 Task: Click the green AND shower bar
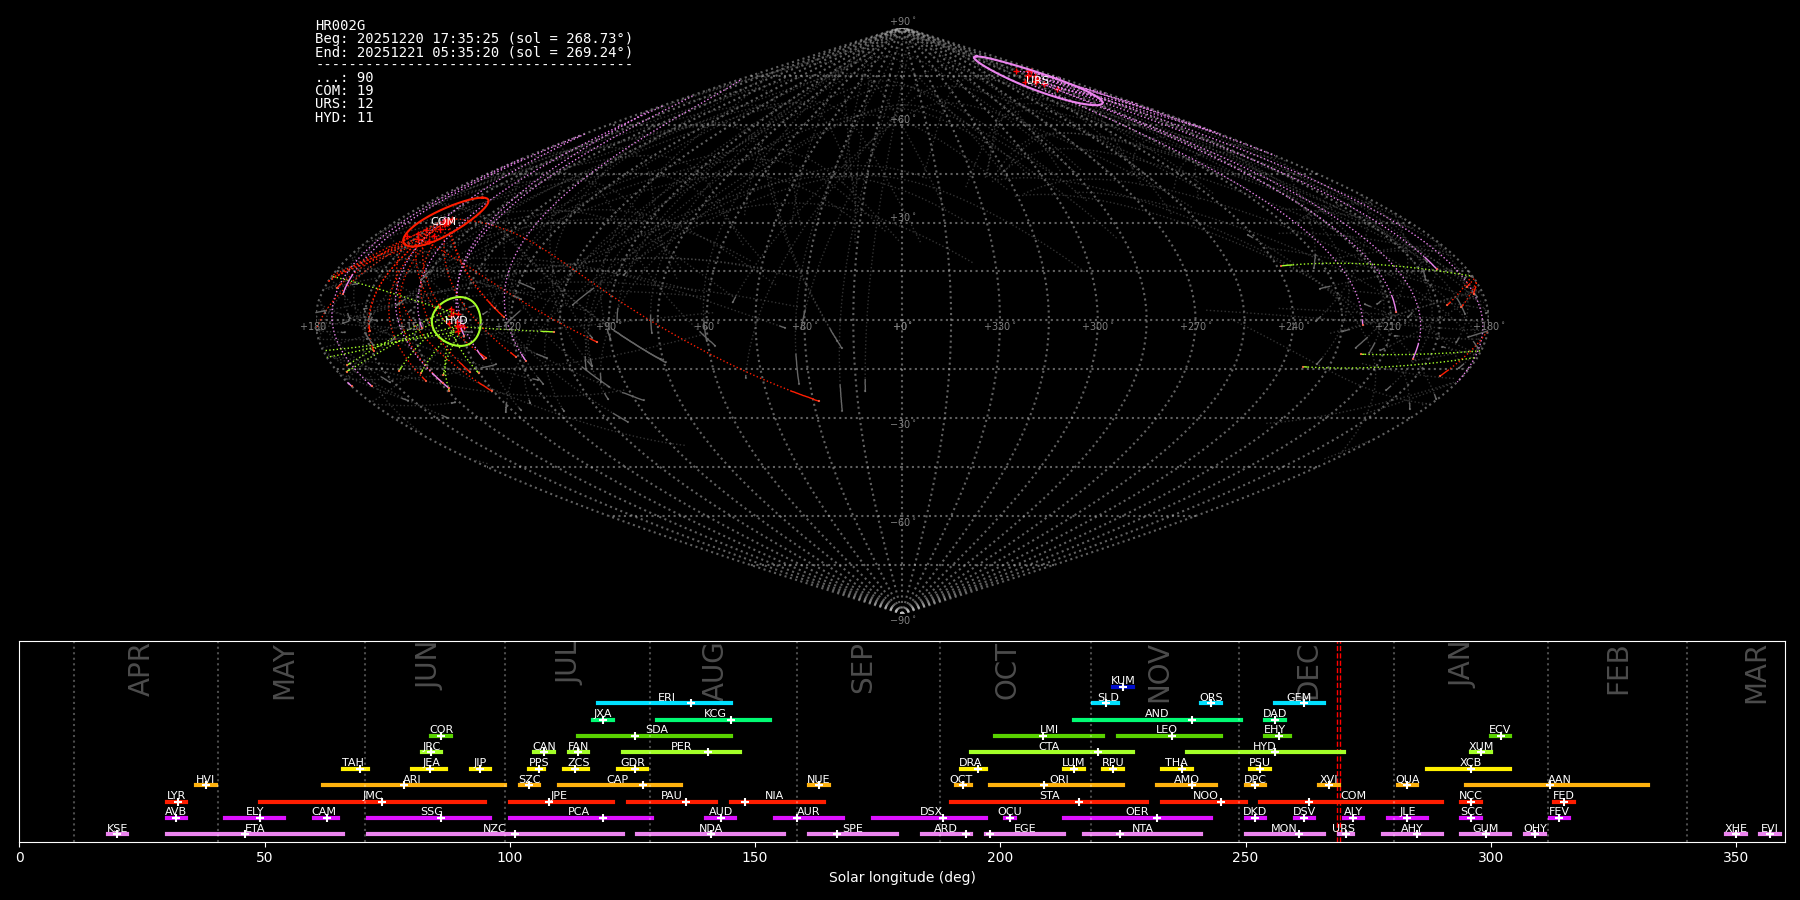point(1156,720)
